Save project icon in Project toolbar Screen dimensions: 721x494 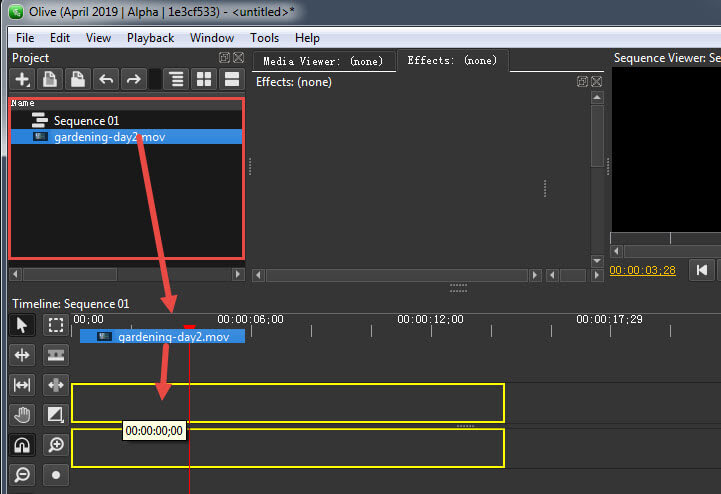(77, 80)
